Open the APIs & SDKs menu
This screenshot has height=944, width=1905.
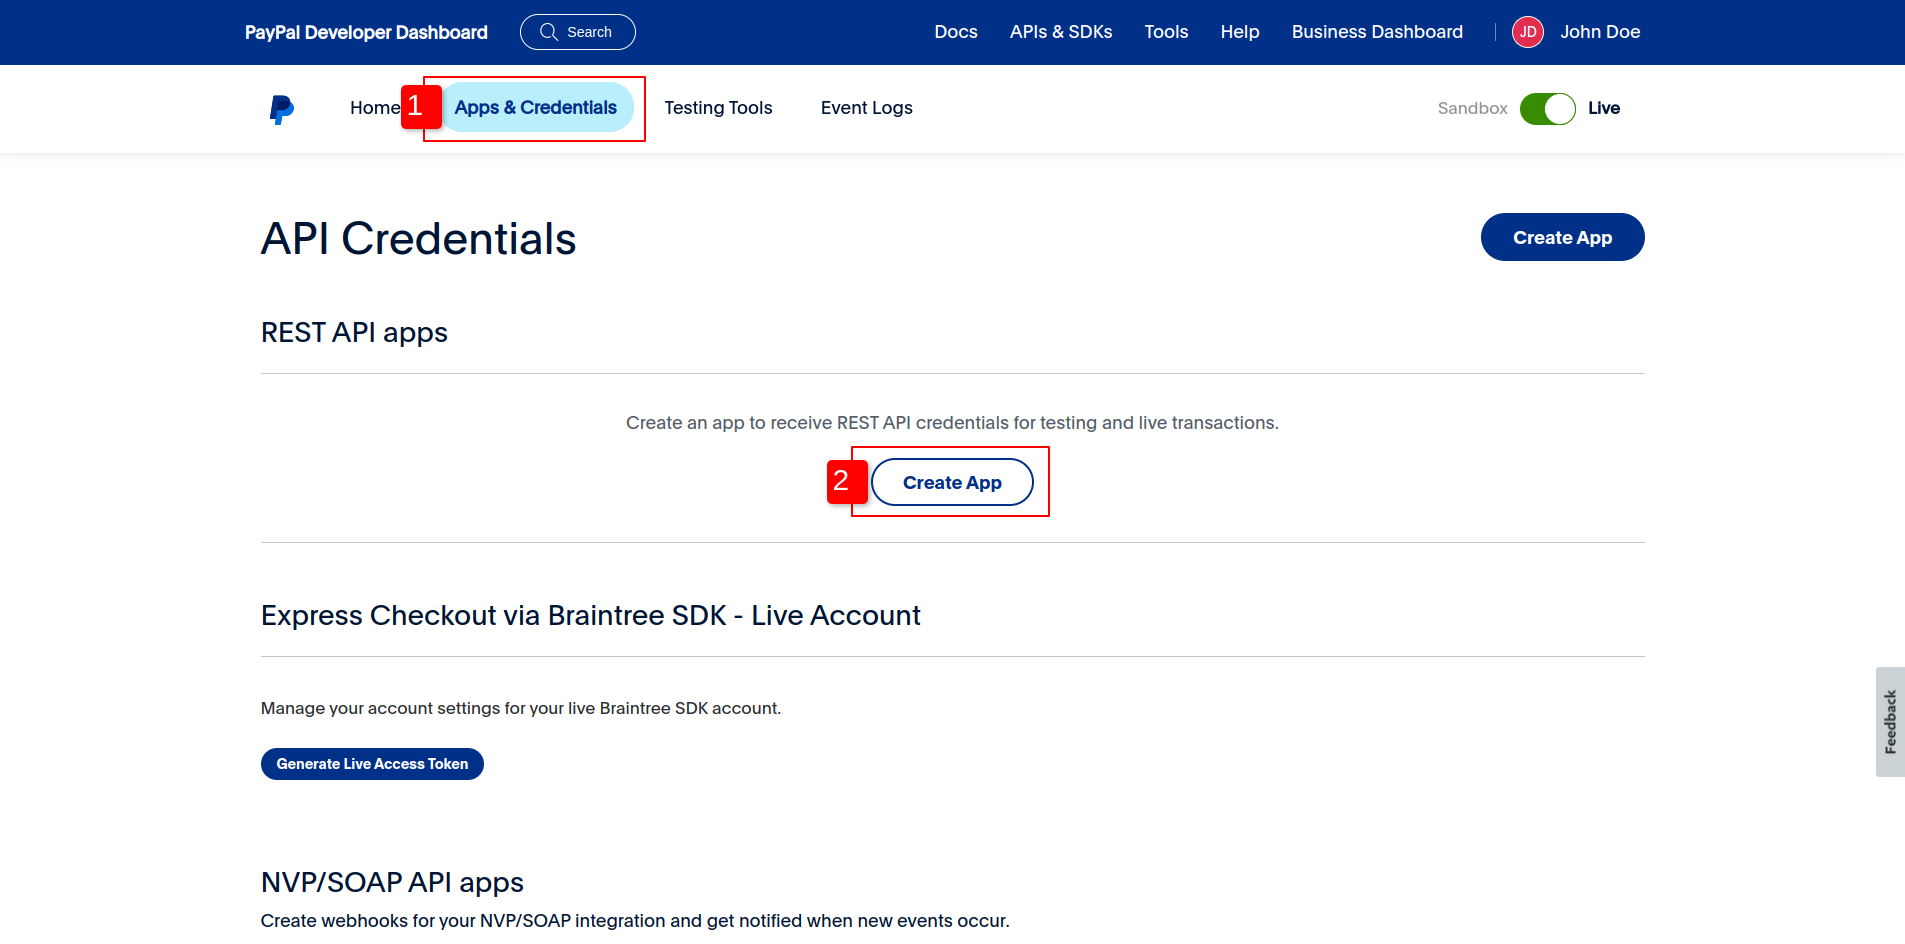(1061, 32)
